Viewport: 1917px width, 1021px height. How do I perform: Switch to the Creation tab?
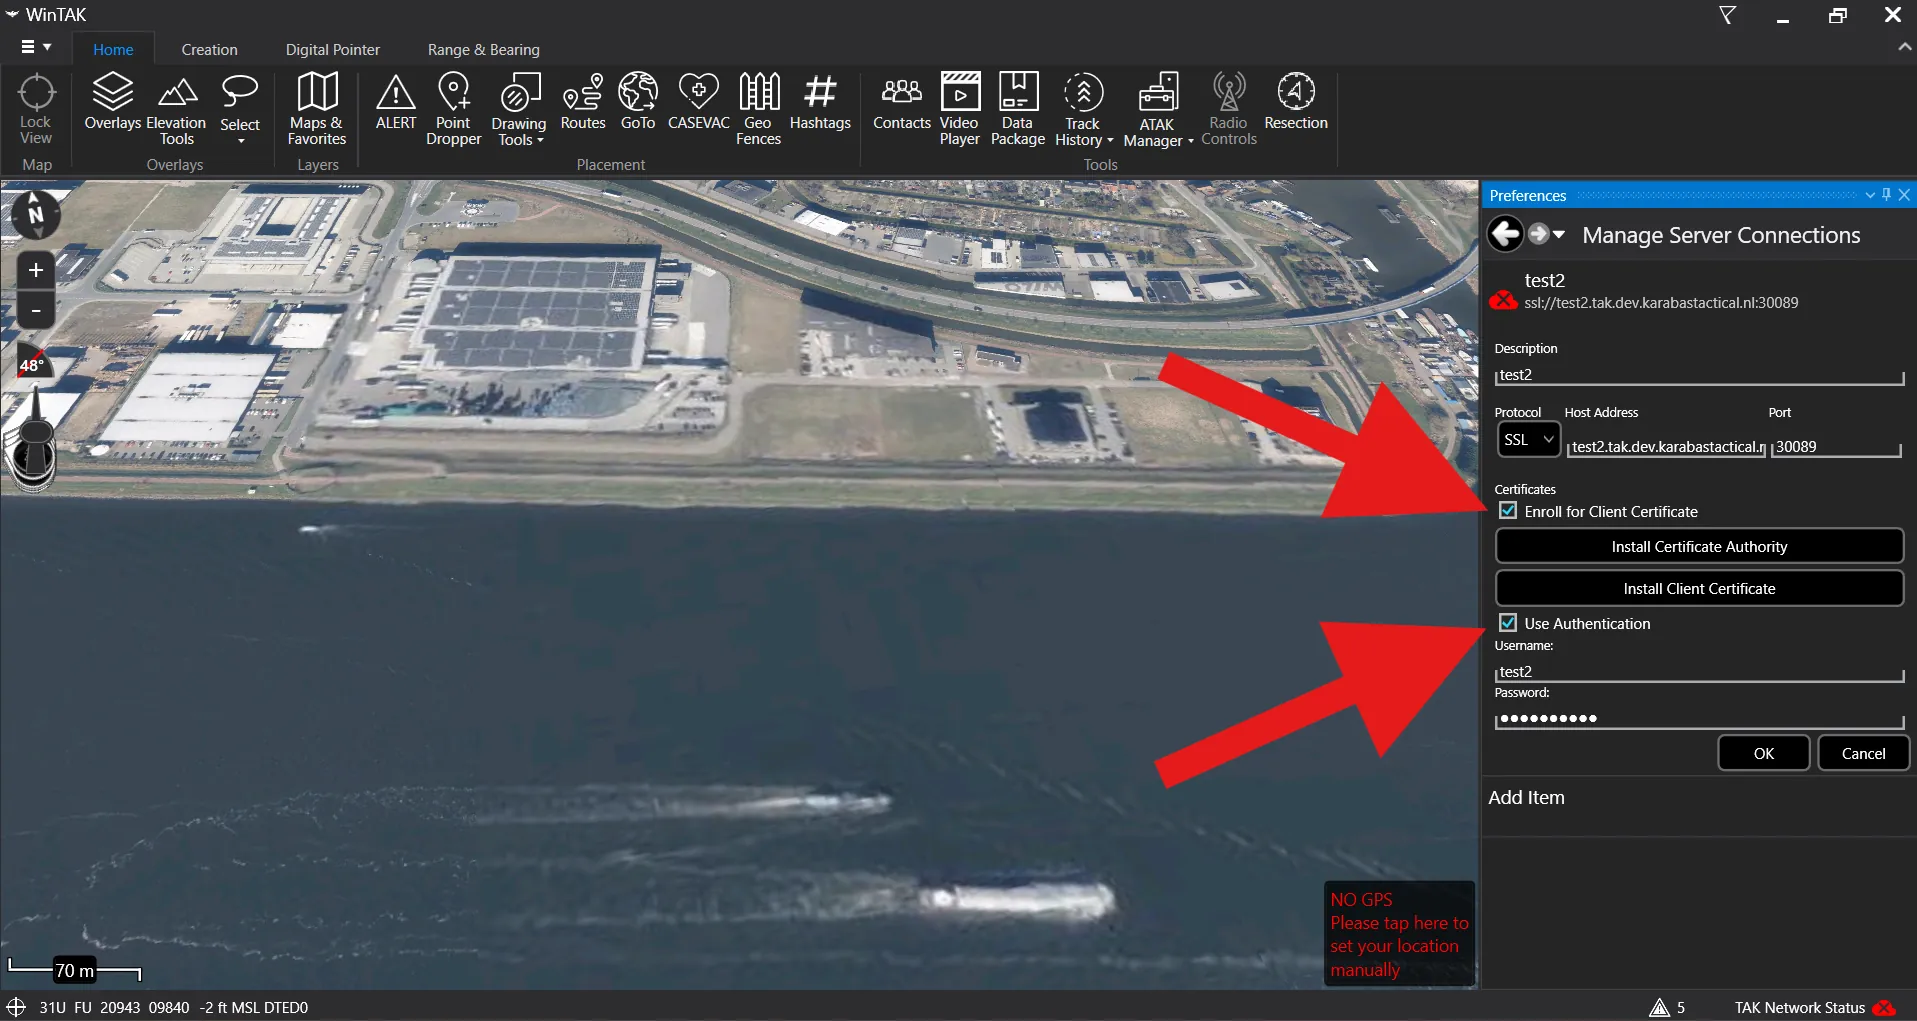click(x=210, y=50)
